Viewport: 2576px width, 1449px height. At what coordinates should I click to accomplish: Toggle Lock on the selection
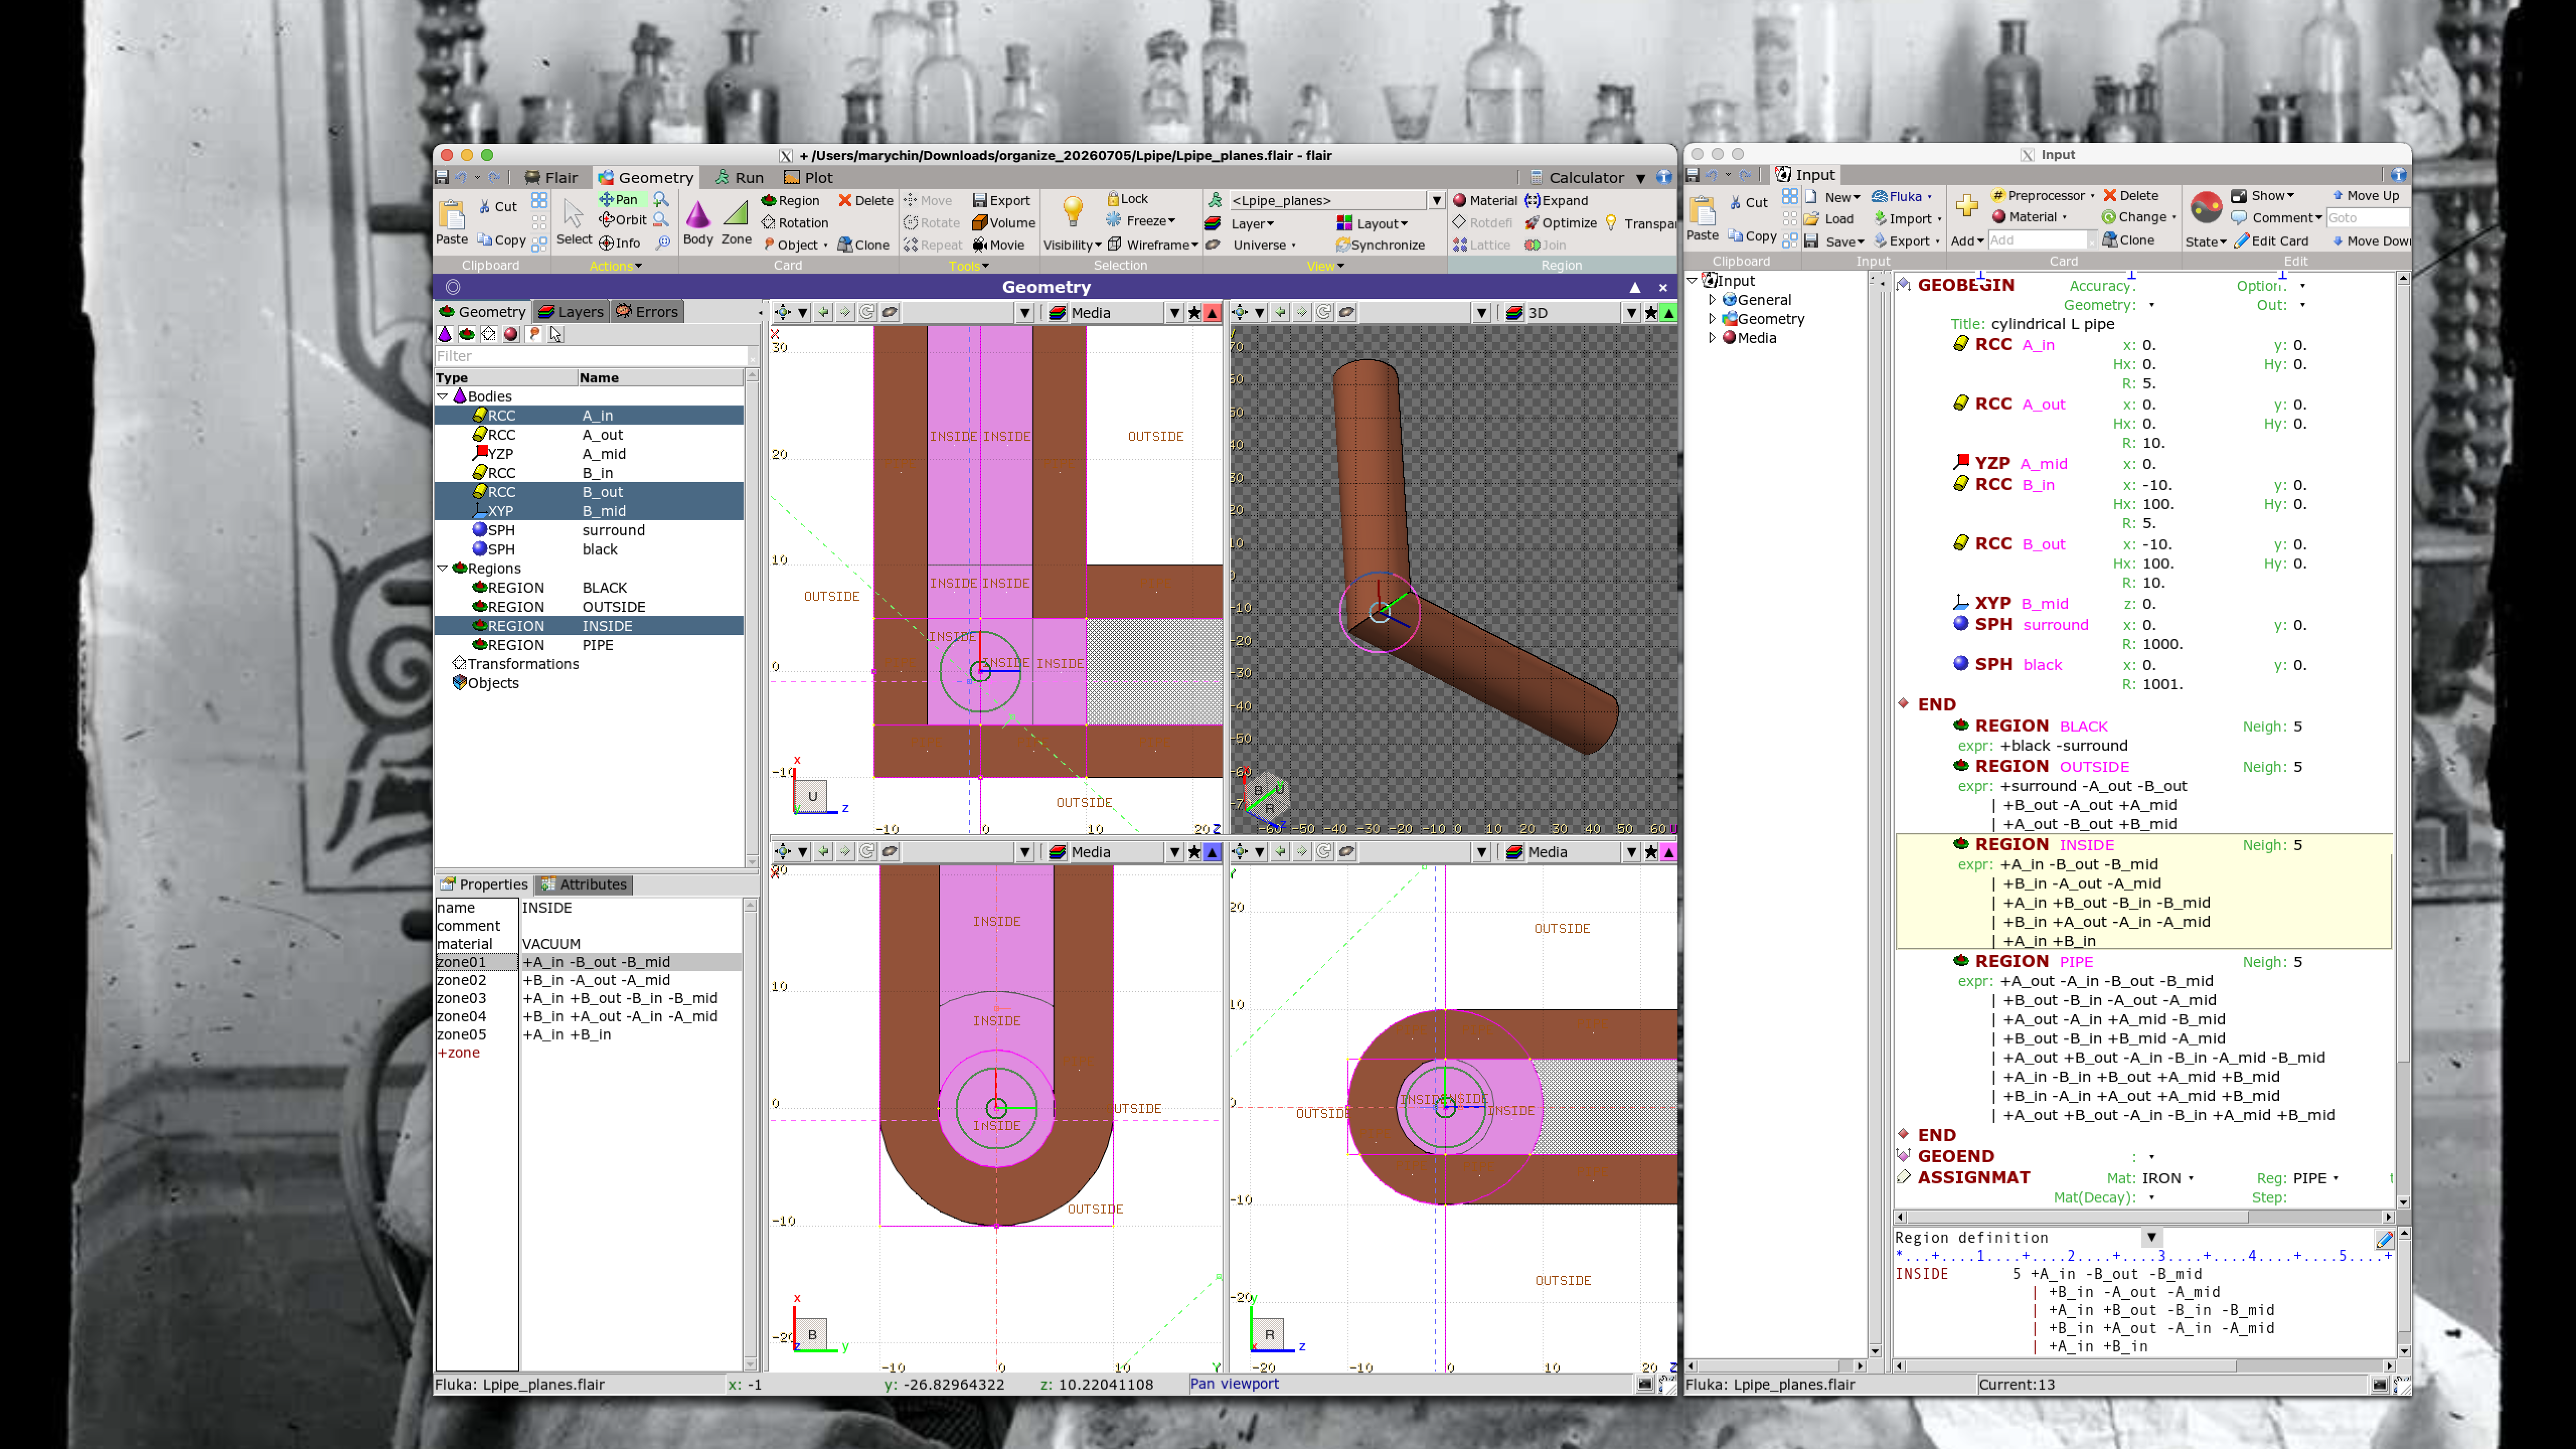tap(1128, 199)
